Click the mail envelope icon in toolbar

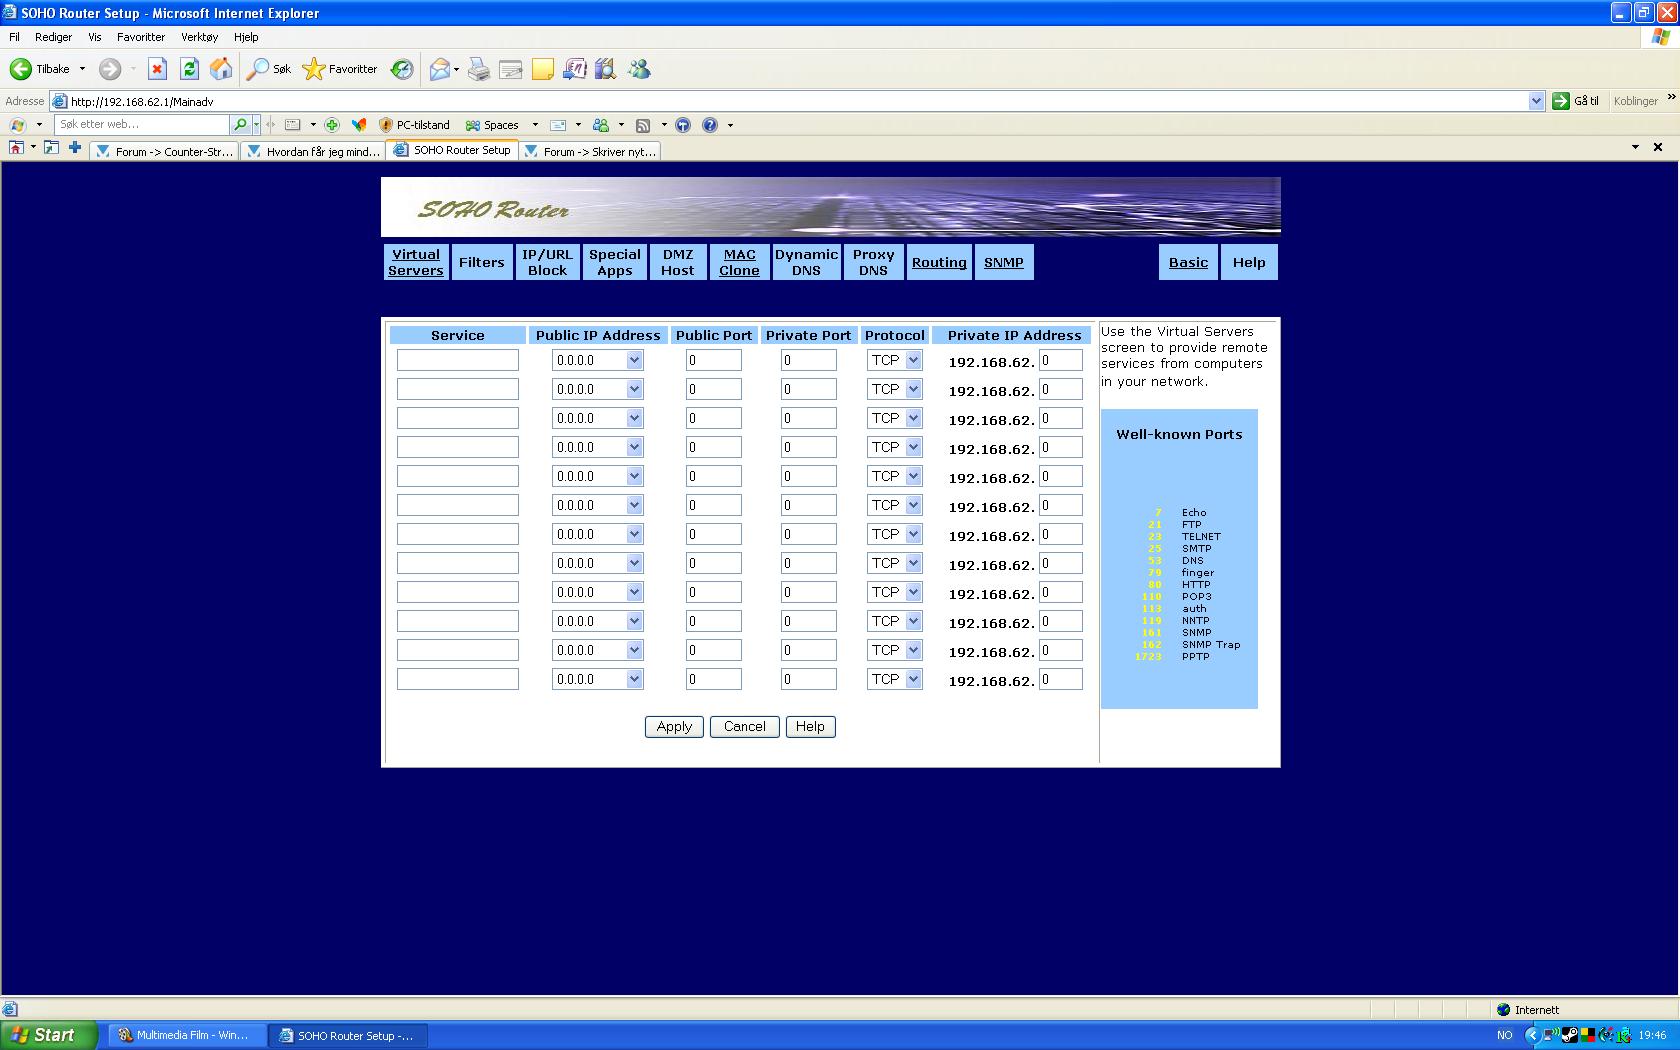[439, 69]
